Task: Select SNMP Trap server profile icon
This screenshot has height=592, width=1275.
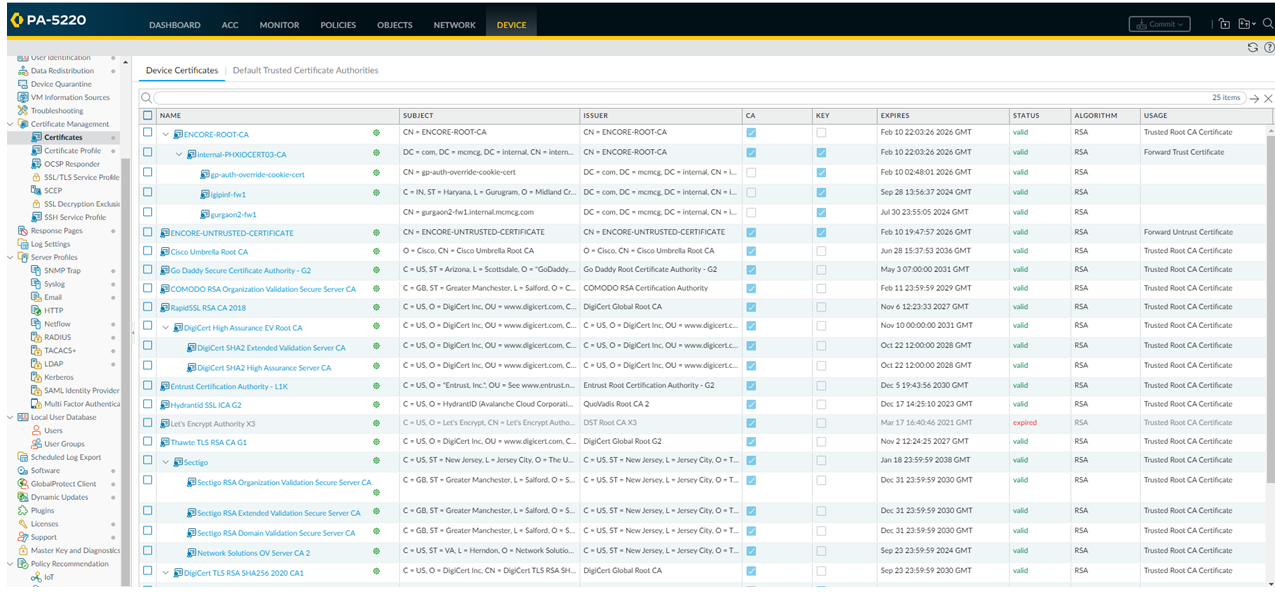Action: click(37, 271)
